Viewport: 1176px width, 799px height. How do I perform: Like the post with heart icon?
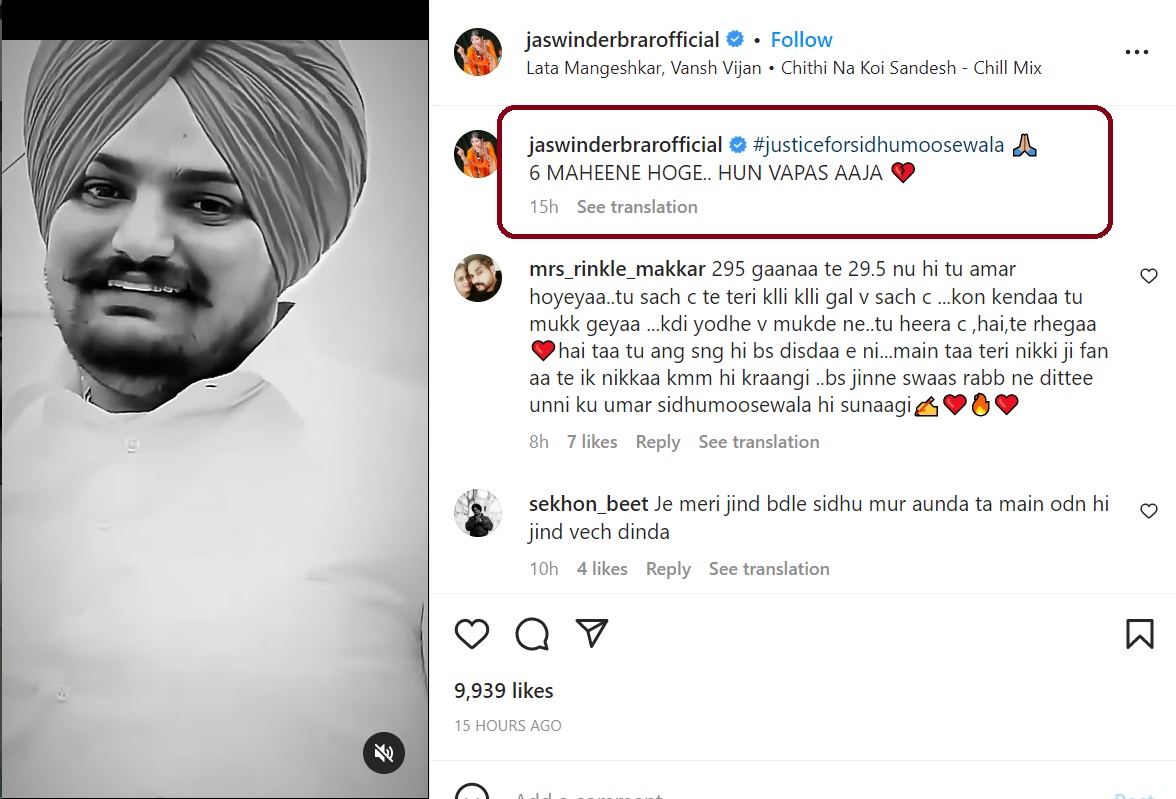[x=472, y=633]
